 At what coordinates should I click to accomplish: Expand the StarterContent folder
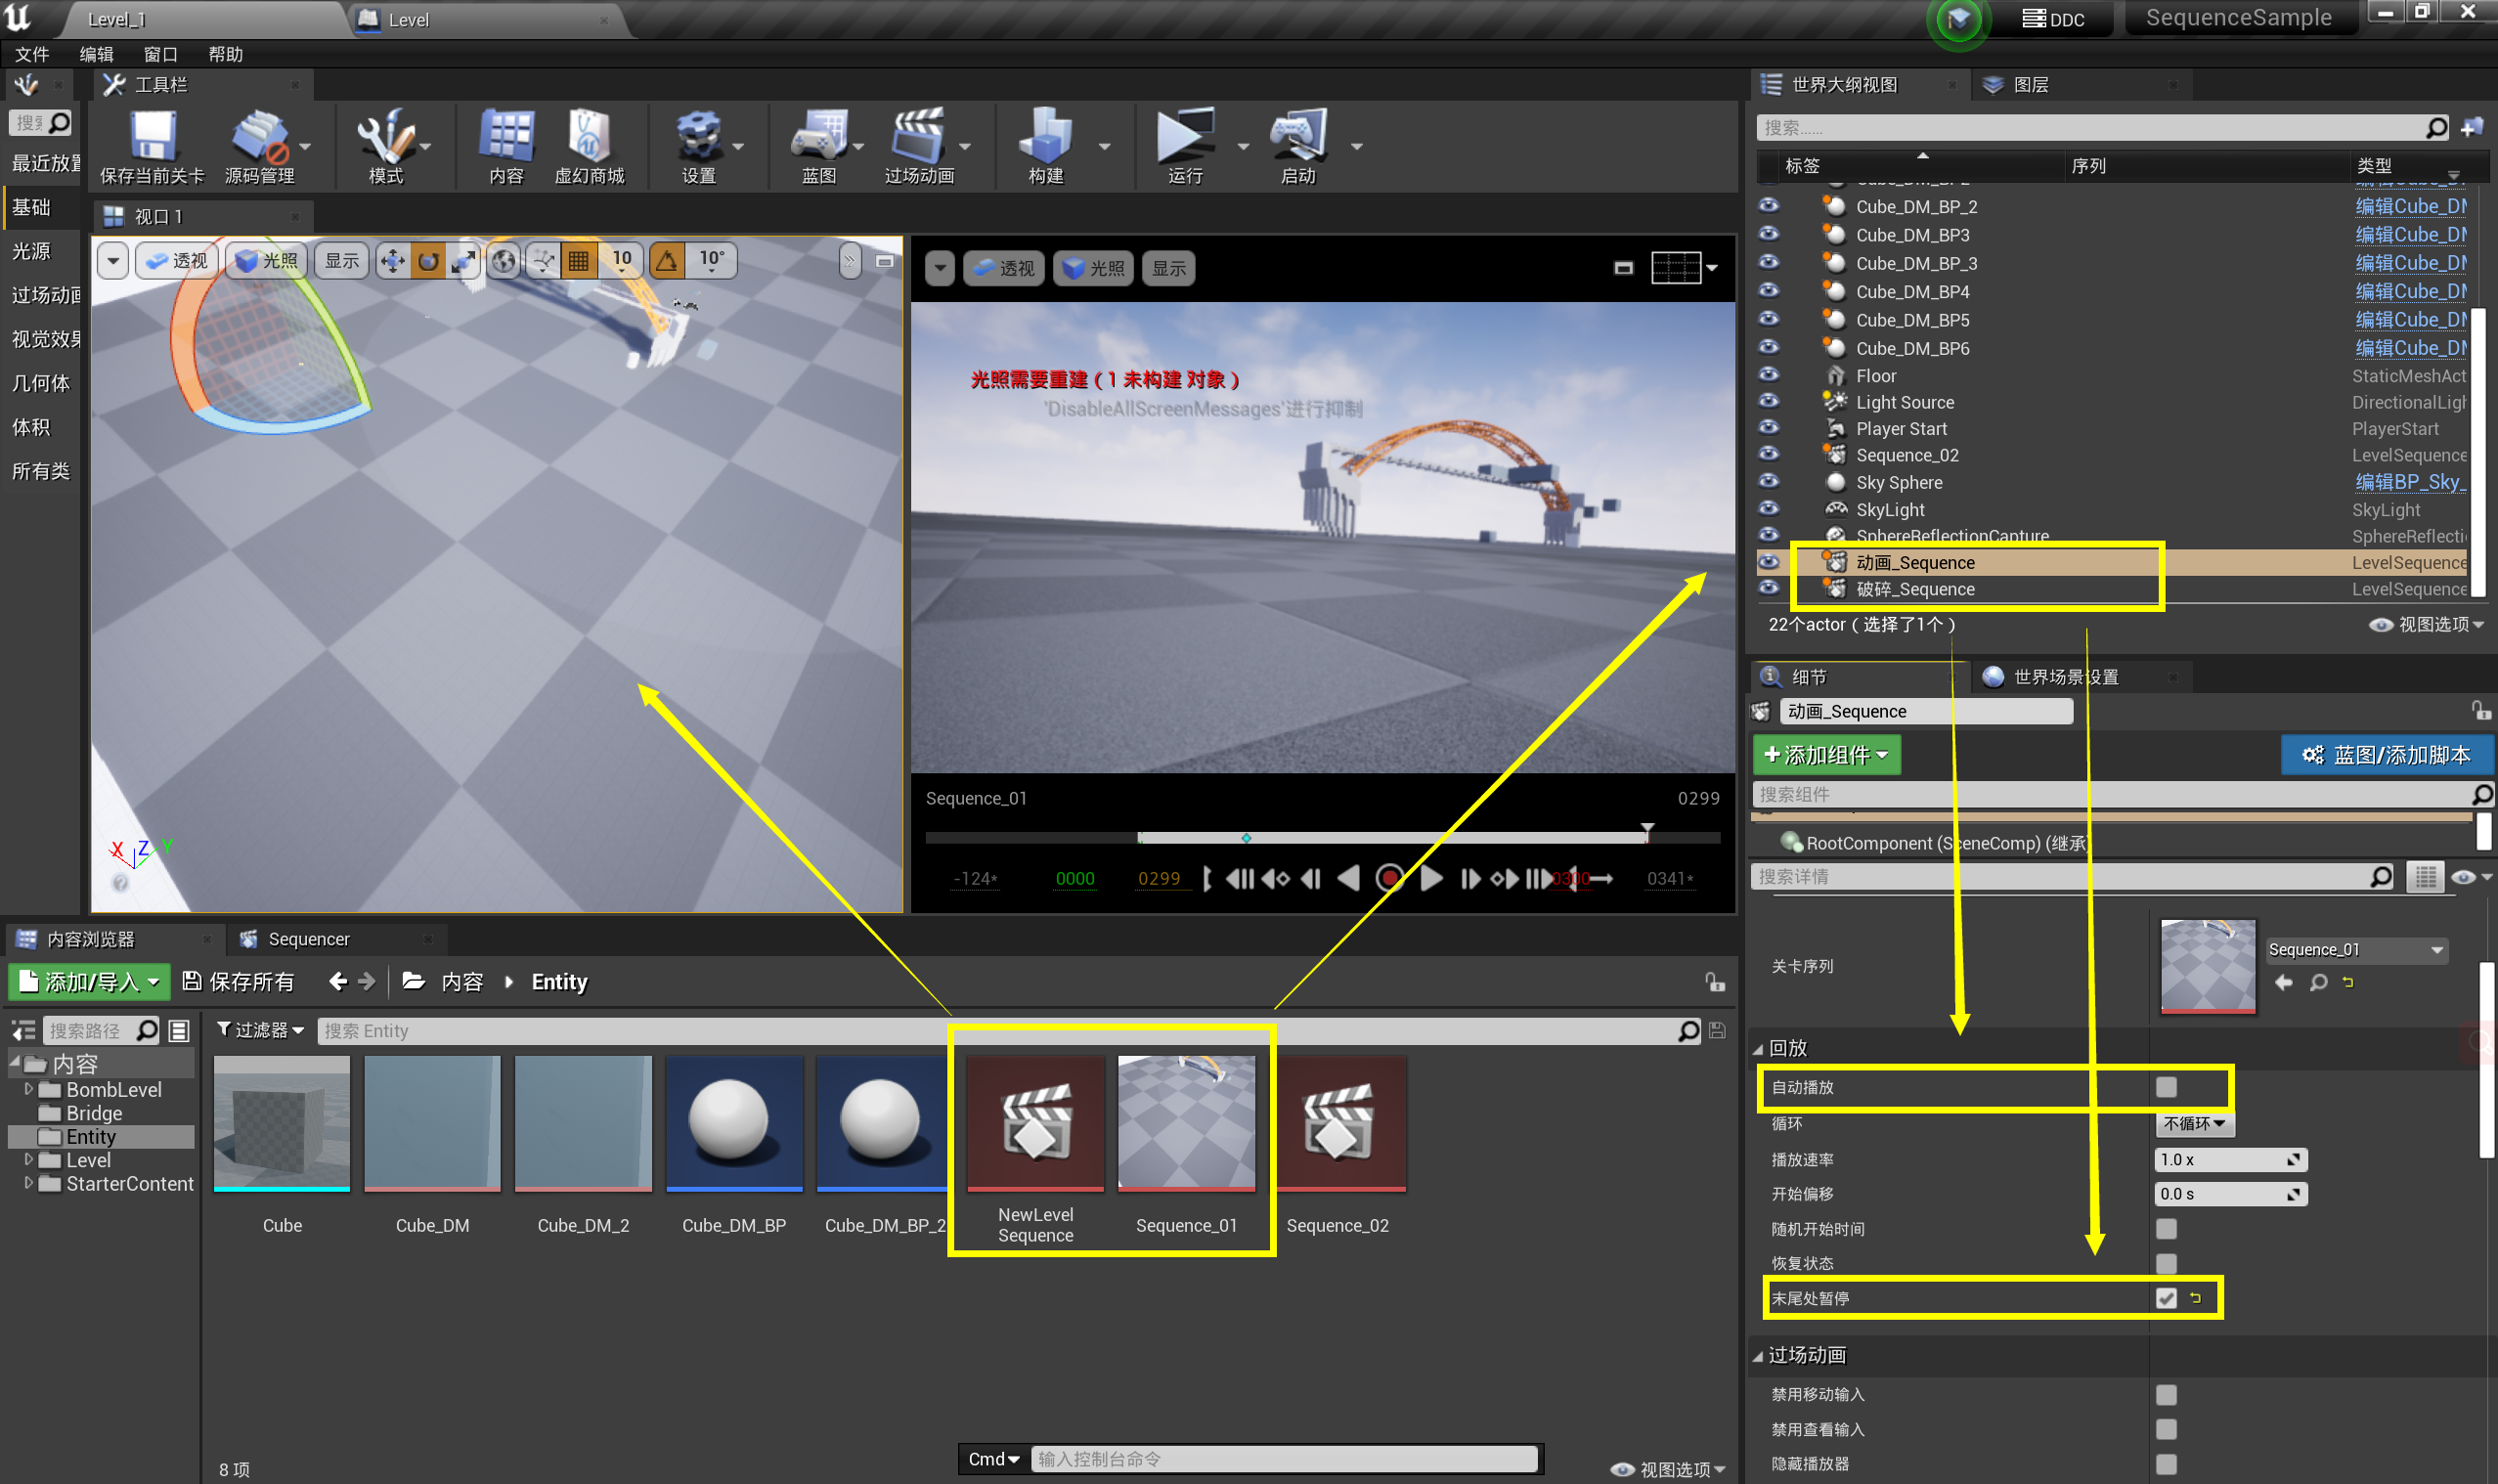(x=28, y=1183)
